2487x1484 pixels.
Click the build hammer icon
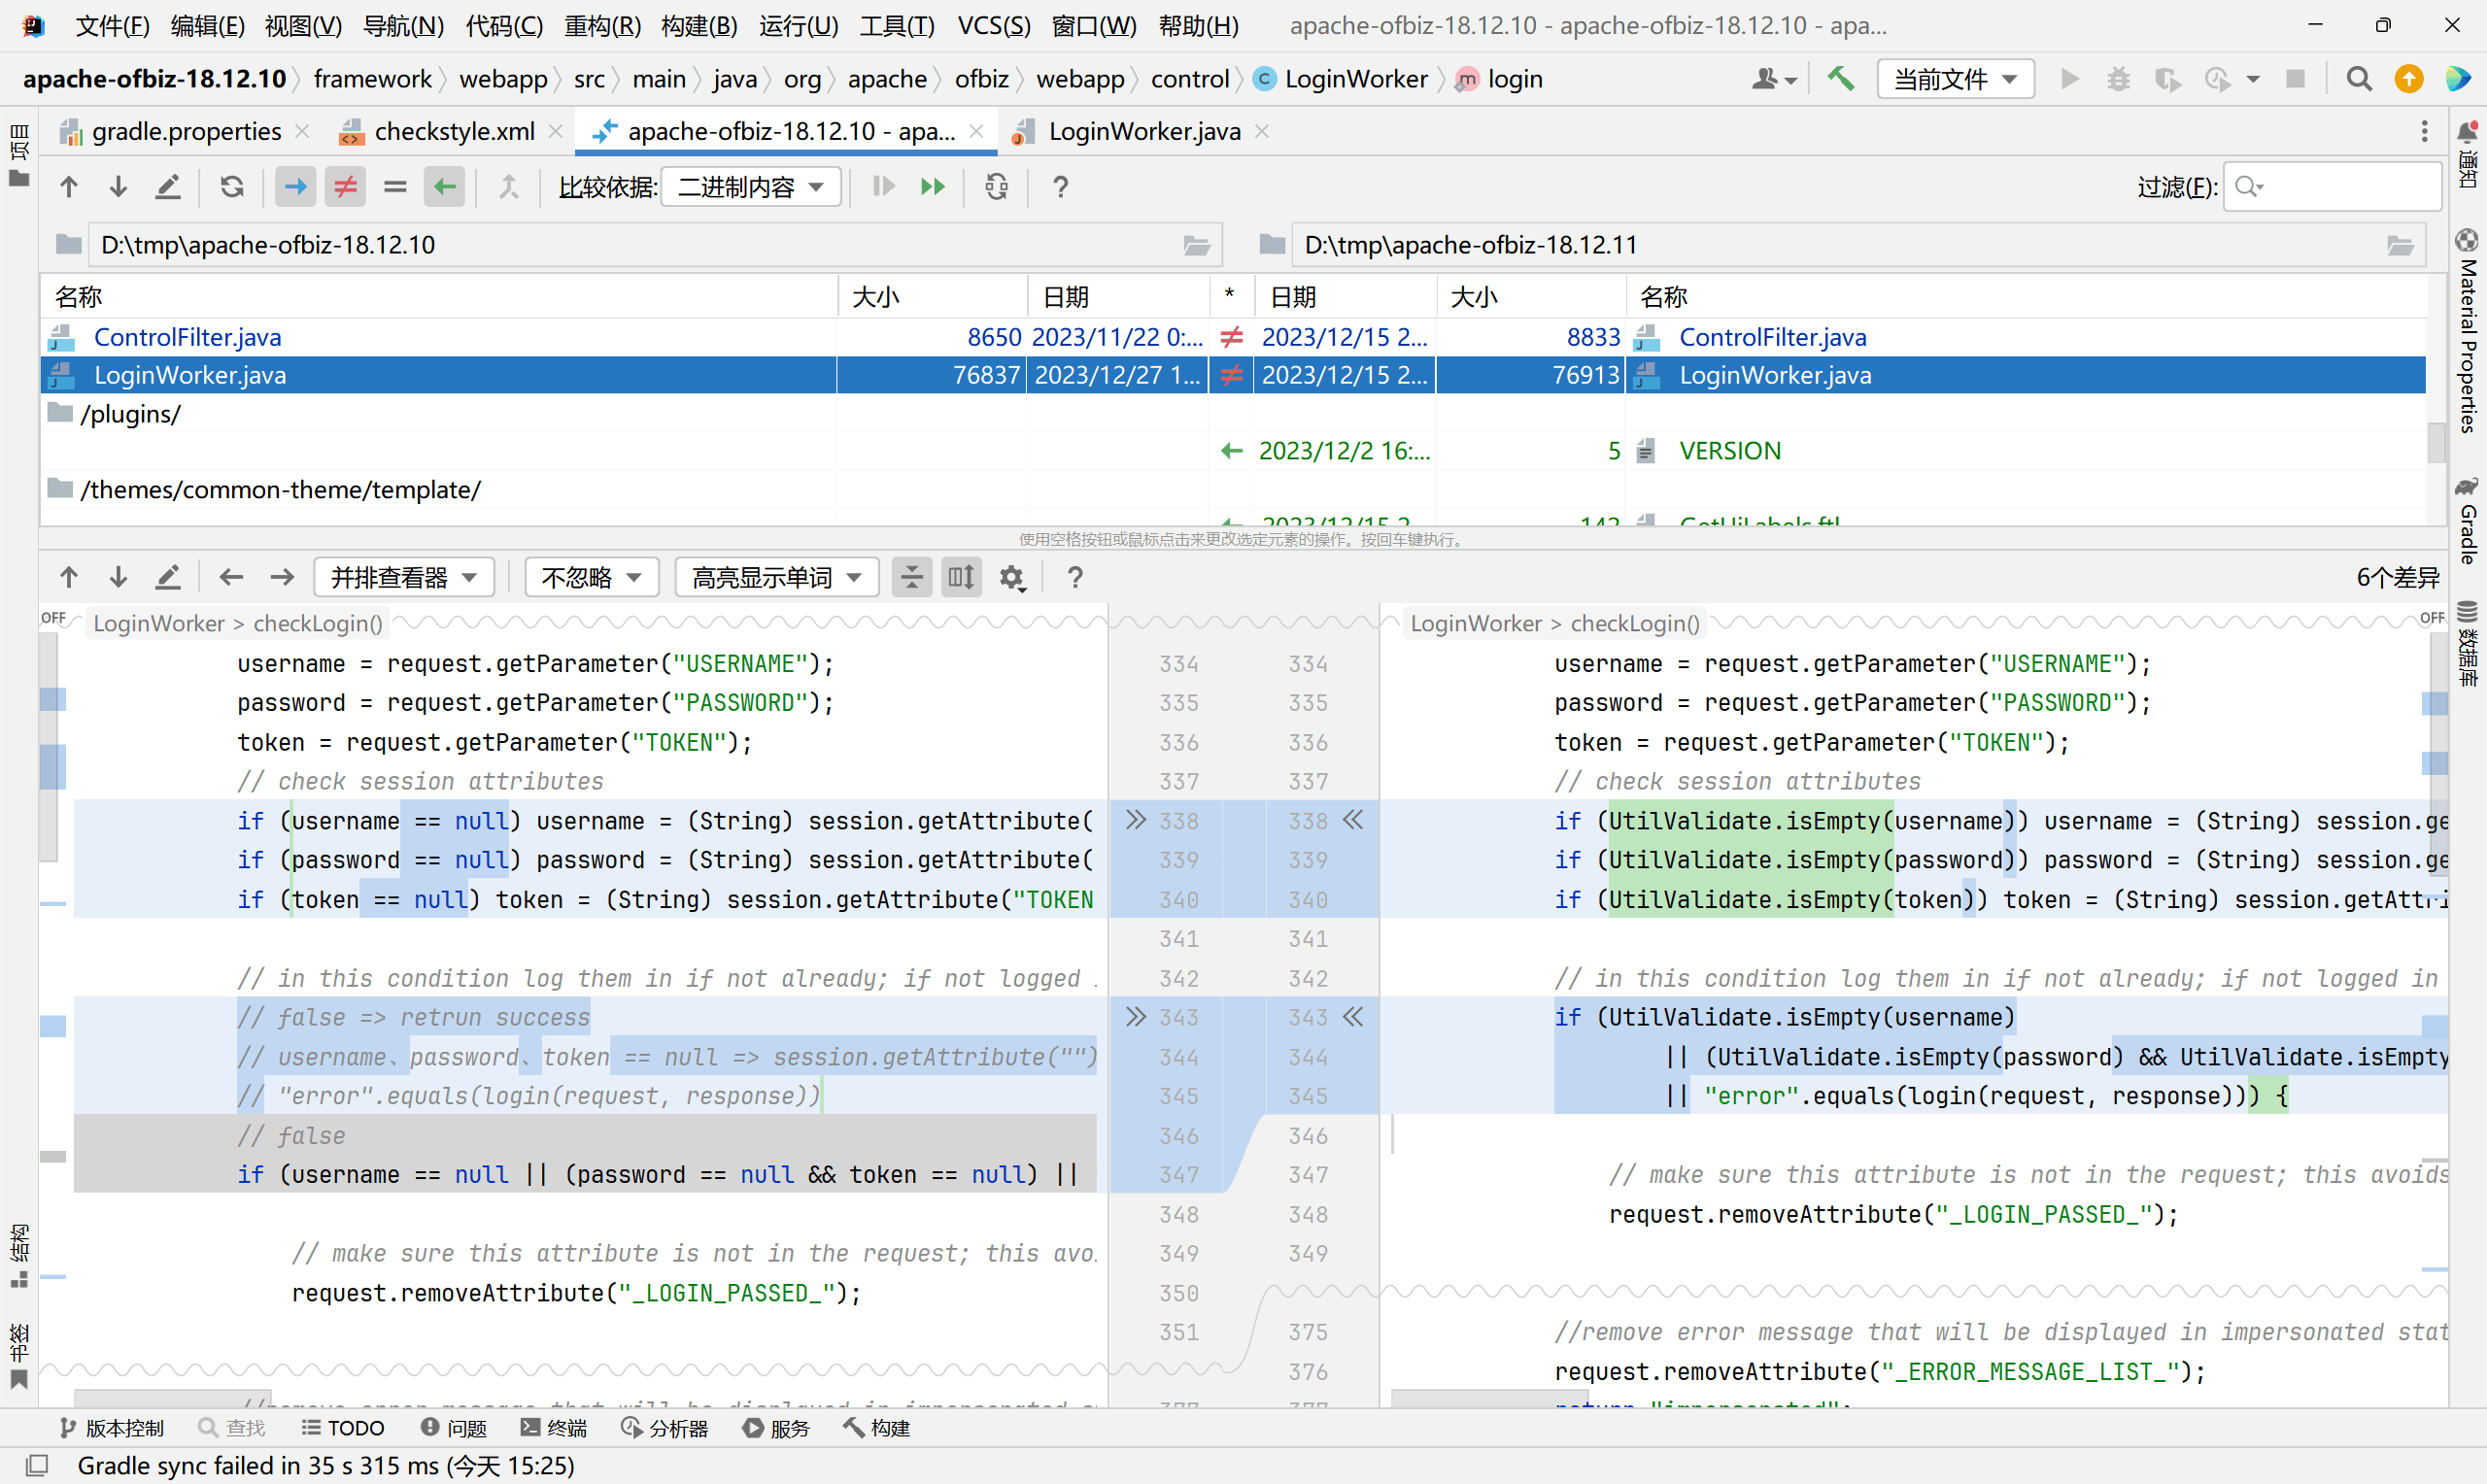point(1841,78)
